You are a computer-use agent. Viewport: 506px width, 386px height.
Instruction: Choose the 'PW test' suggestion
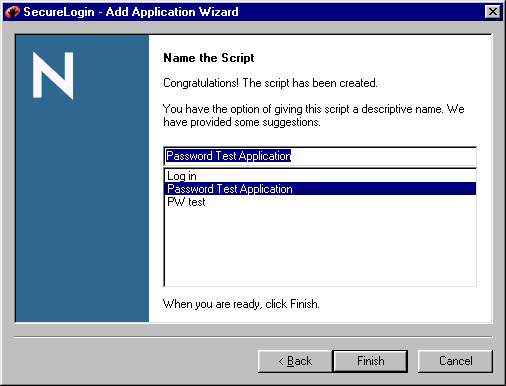click(320, 202)
